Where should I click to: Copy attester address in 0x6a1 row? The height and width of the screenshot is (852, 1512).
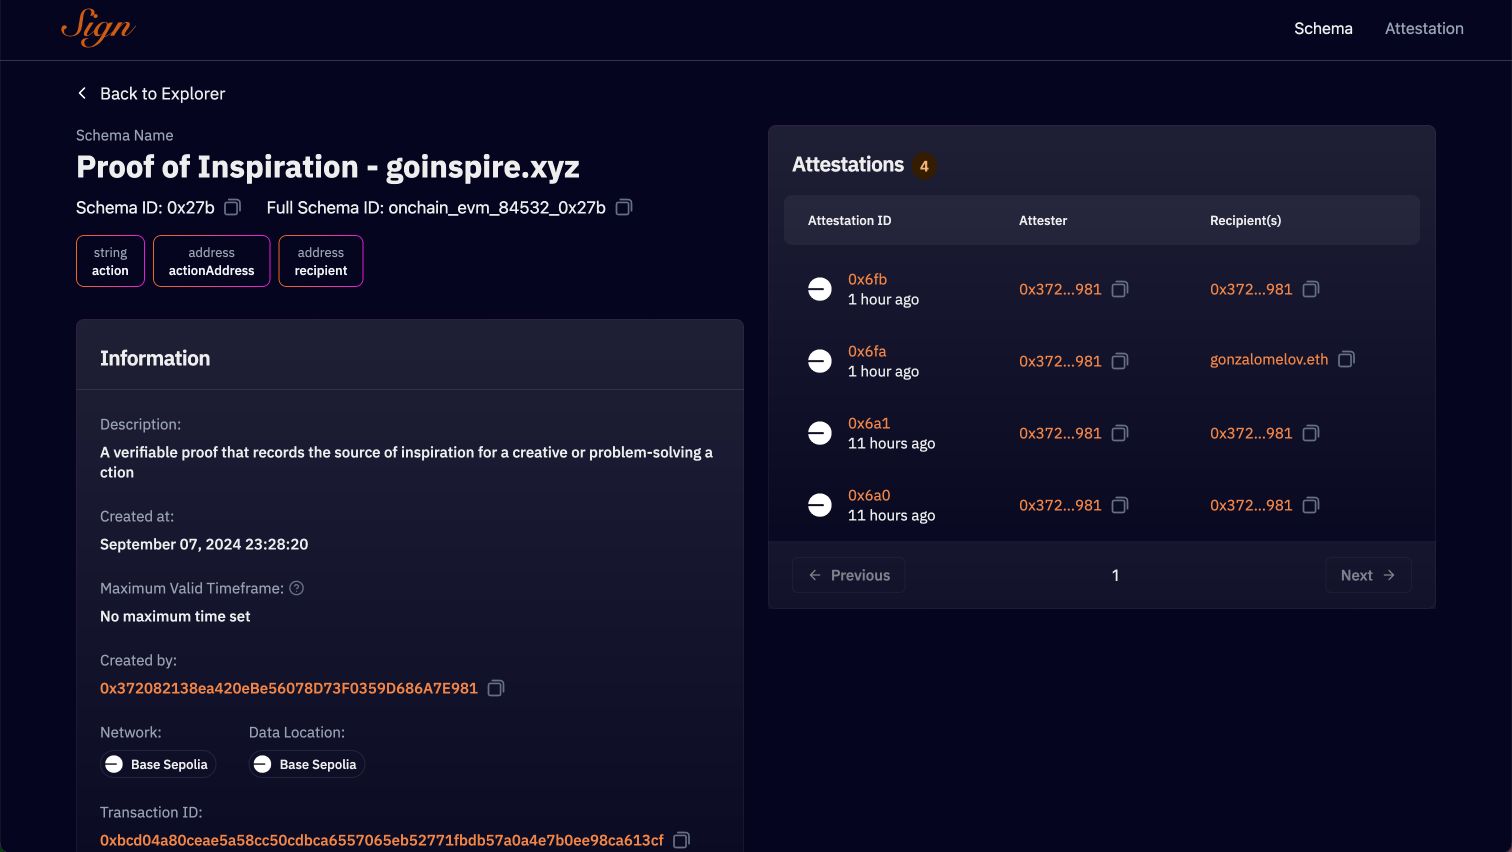pyautogui.click(x=1120, y=433)
